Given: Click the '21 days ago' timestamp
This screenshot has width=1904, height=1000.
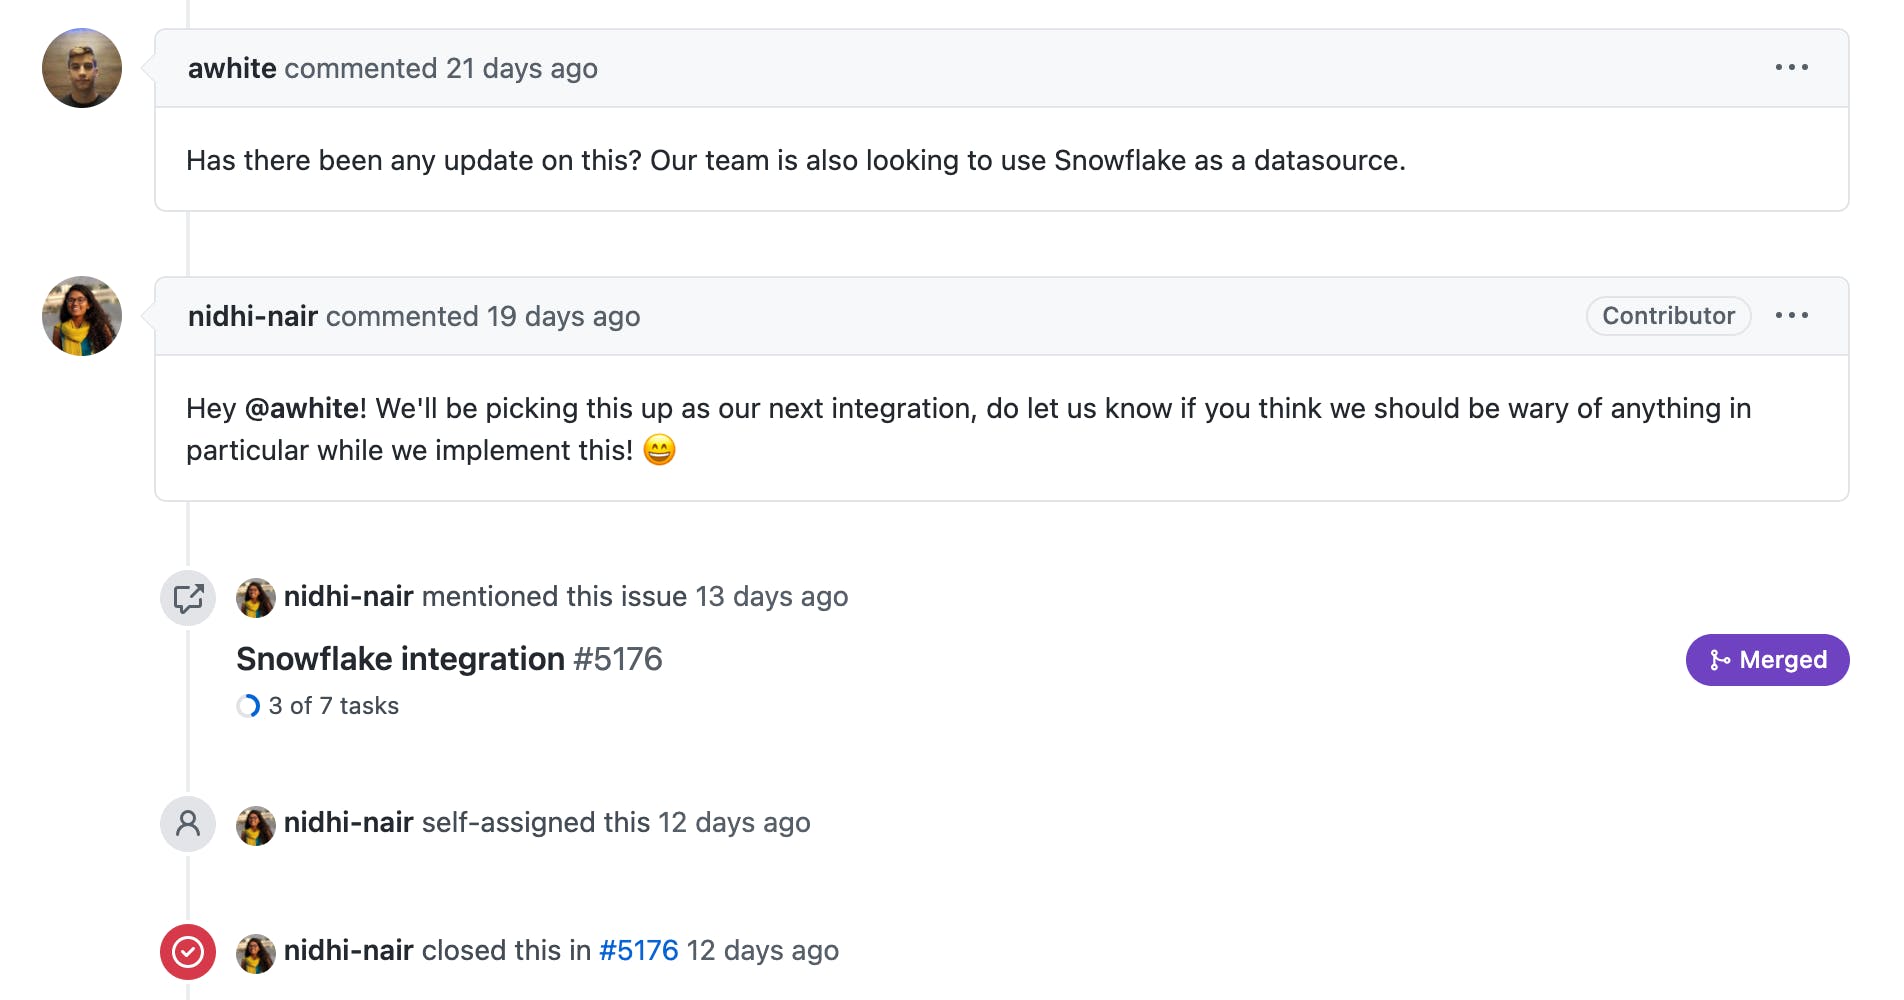Looking at the screenshot, I should 521,68.
